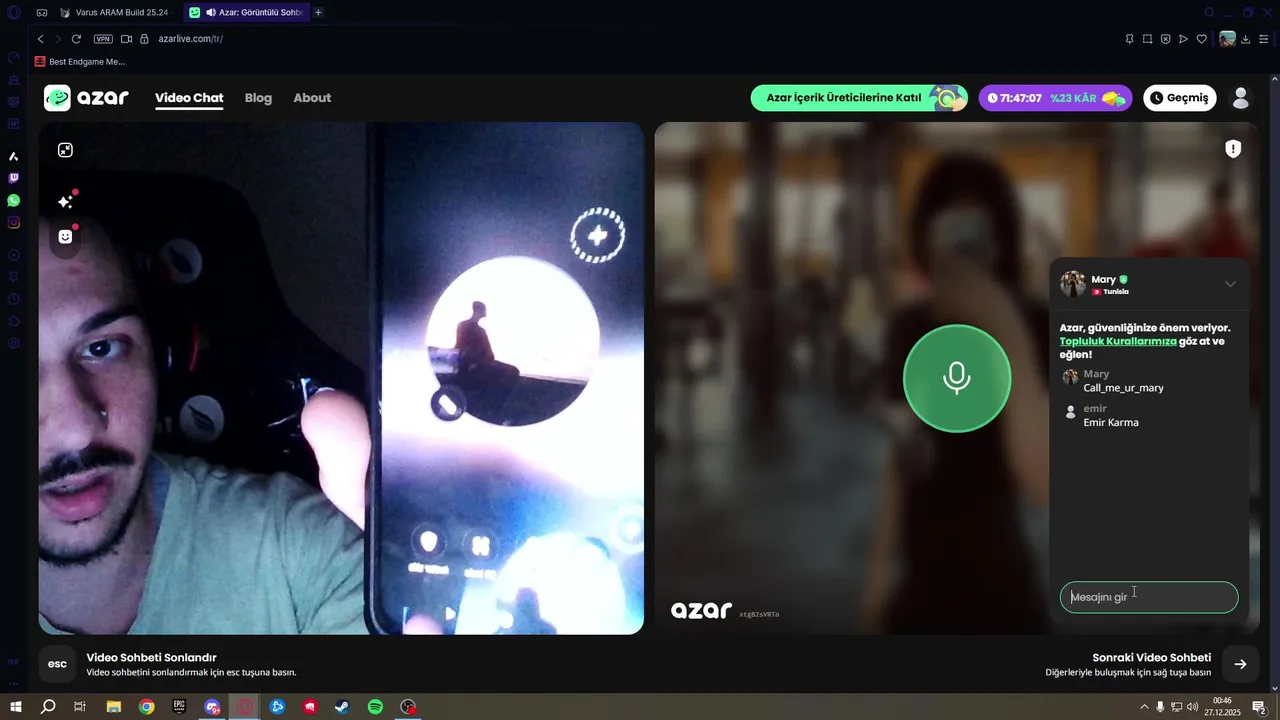Select the Video Chat tab

pyautogui.click(x=189, y=98)
